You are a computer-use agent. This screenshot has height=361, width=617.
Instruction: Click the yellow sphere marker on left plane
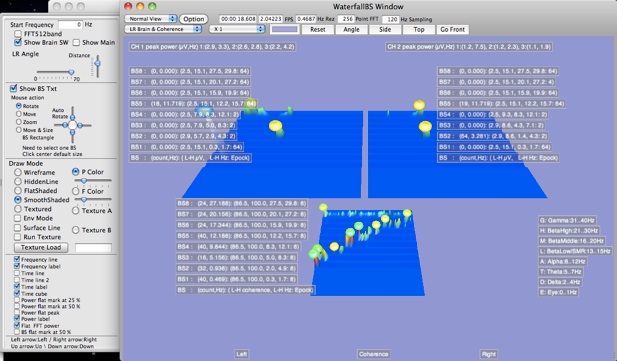pyautogui.click(x=275, y=126)
